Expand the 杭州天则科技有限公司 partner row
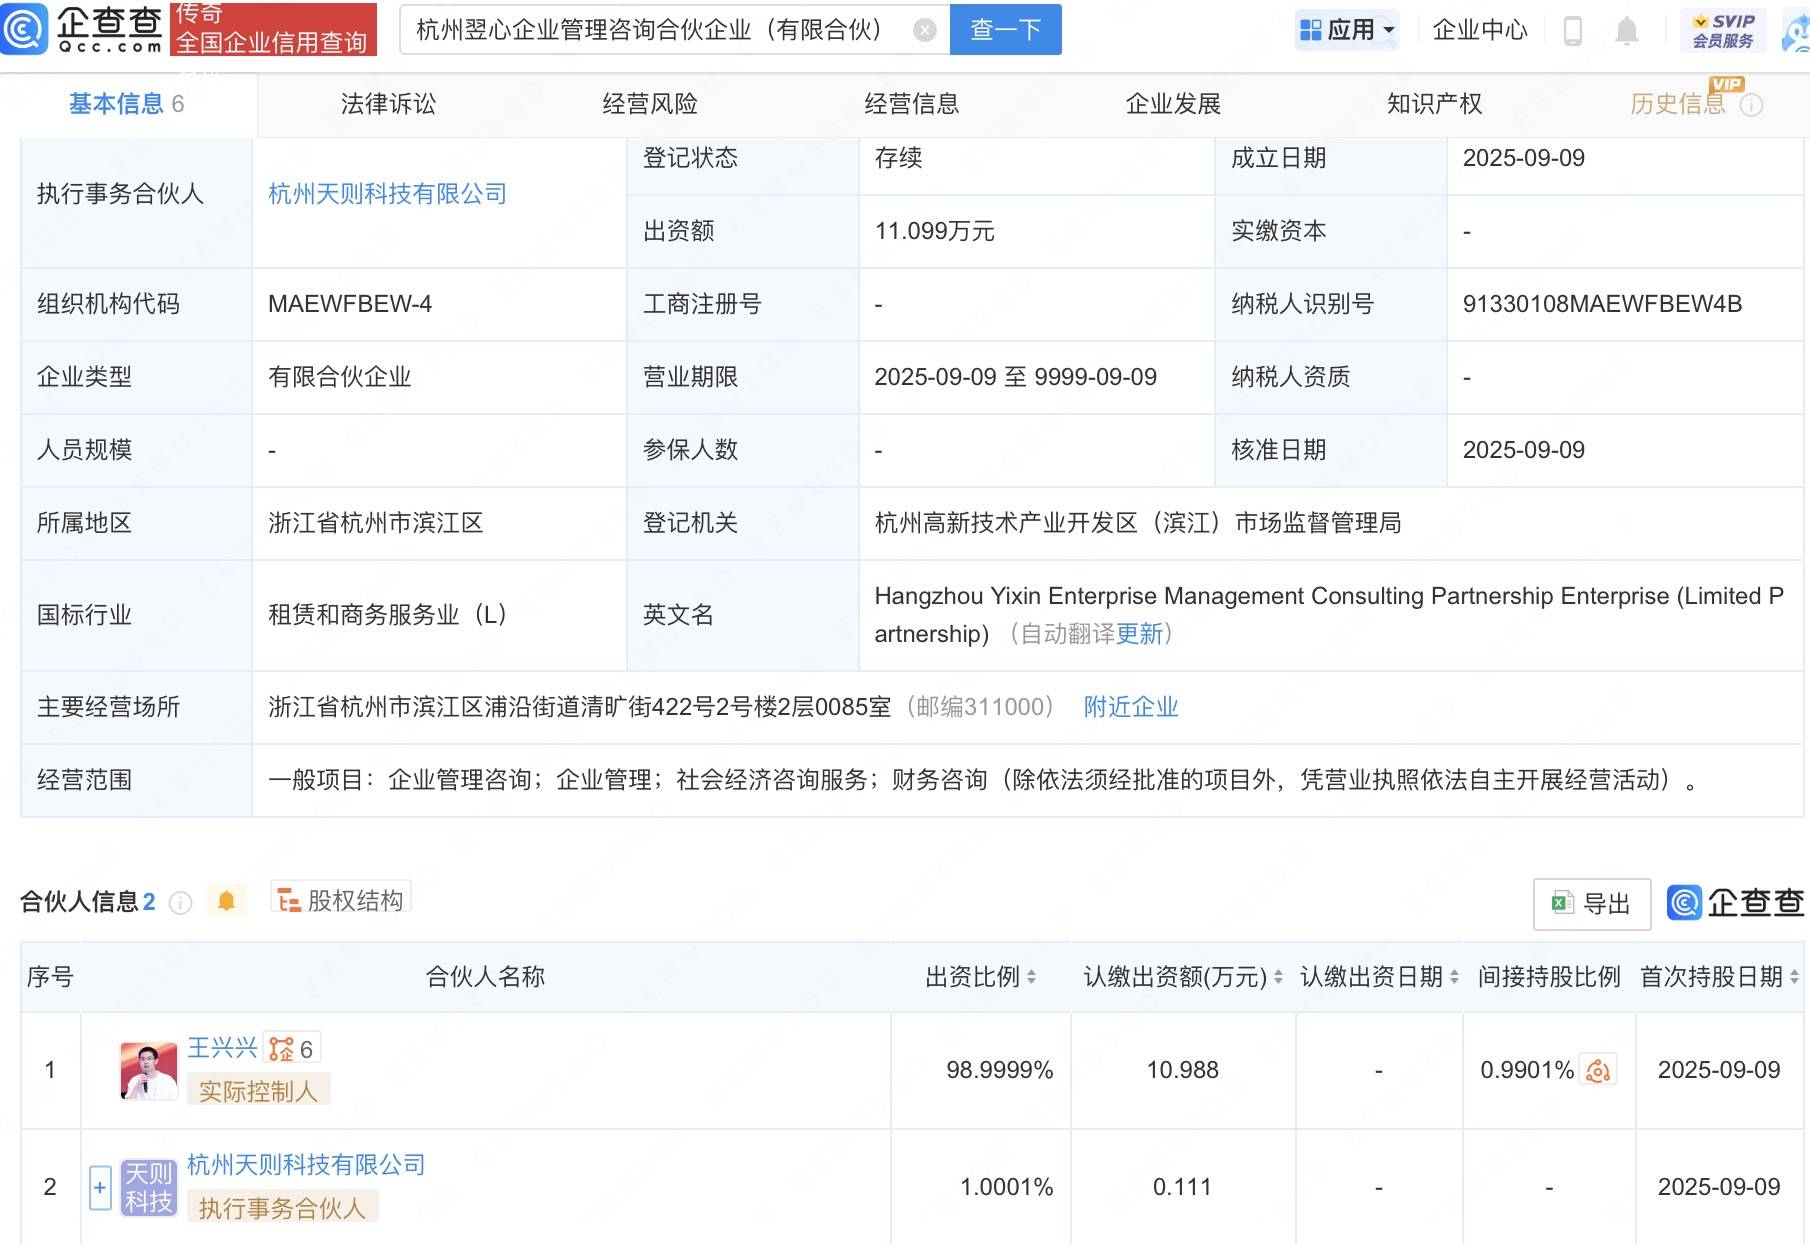The image size is (1810, 1244). (x=100, y=1188)
